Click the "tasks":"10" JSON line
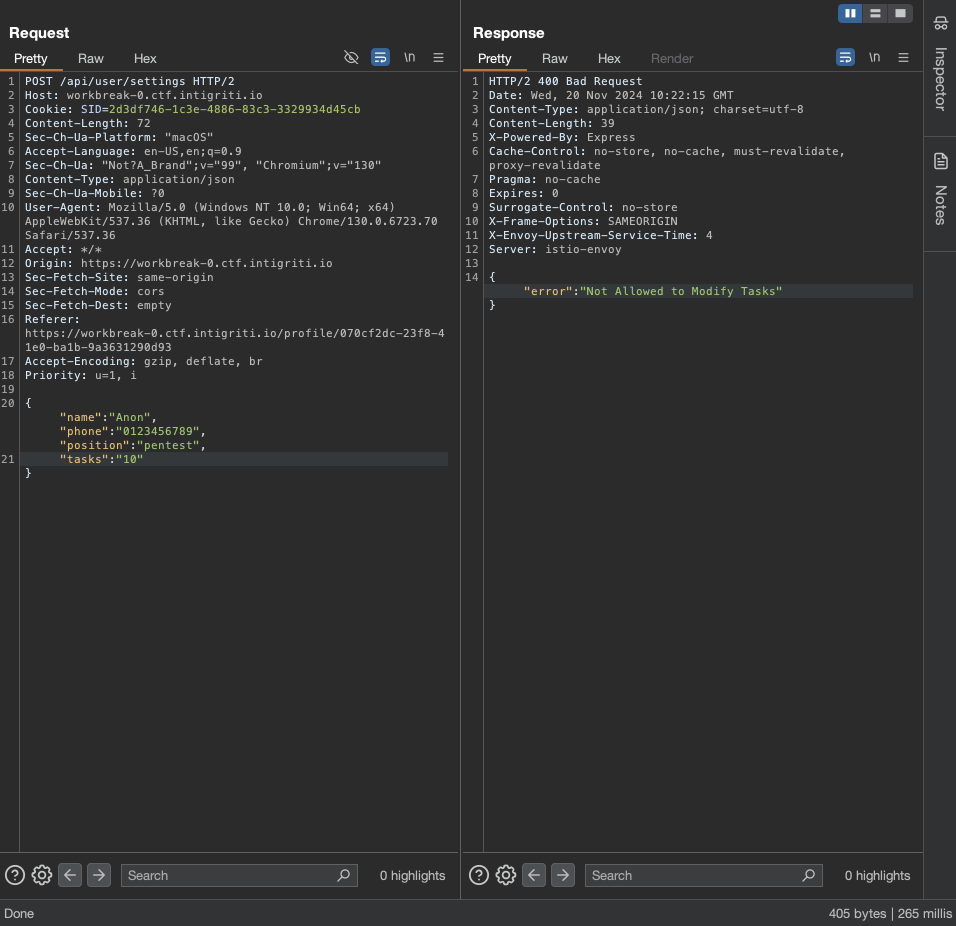This screenshot has width=956, height=926. 101,459
